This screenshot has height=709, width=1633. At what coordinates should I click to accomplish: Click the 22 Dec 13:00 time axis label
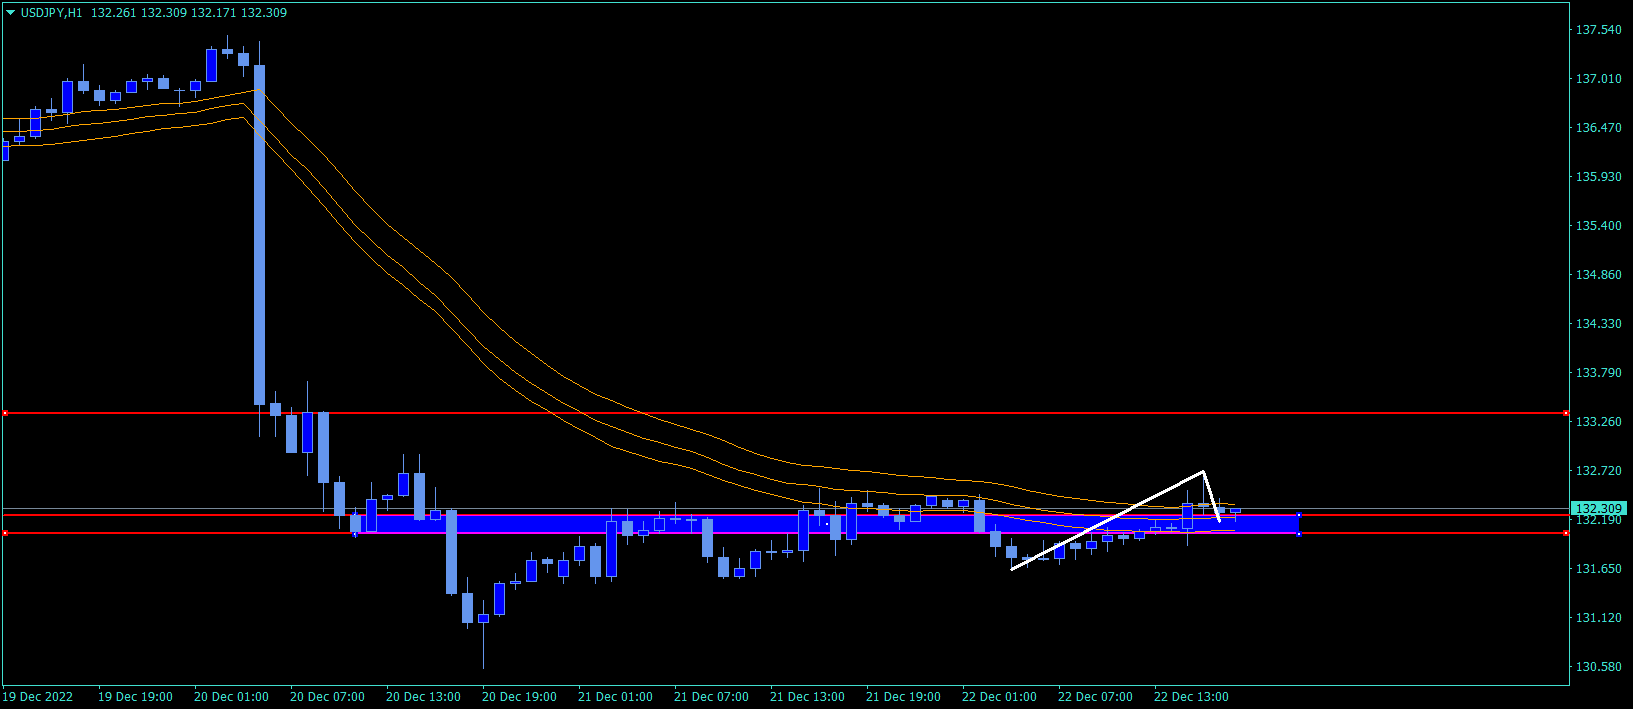click(1191, 697)
